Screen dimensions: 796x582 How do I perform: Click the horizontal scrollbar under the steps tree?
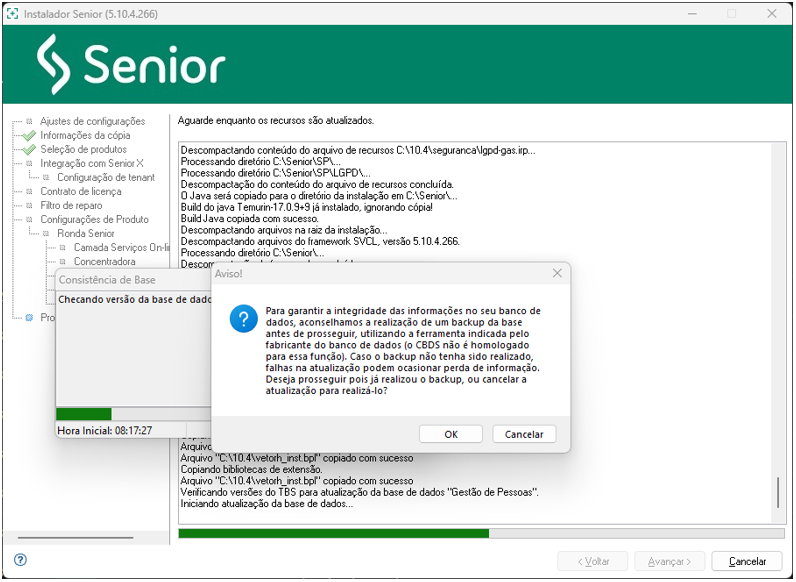pyautogui.click(x=76, y=537)
